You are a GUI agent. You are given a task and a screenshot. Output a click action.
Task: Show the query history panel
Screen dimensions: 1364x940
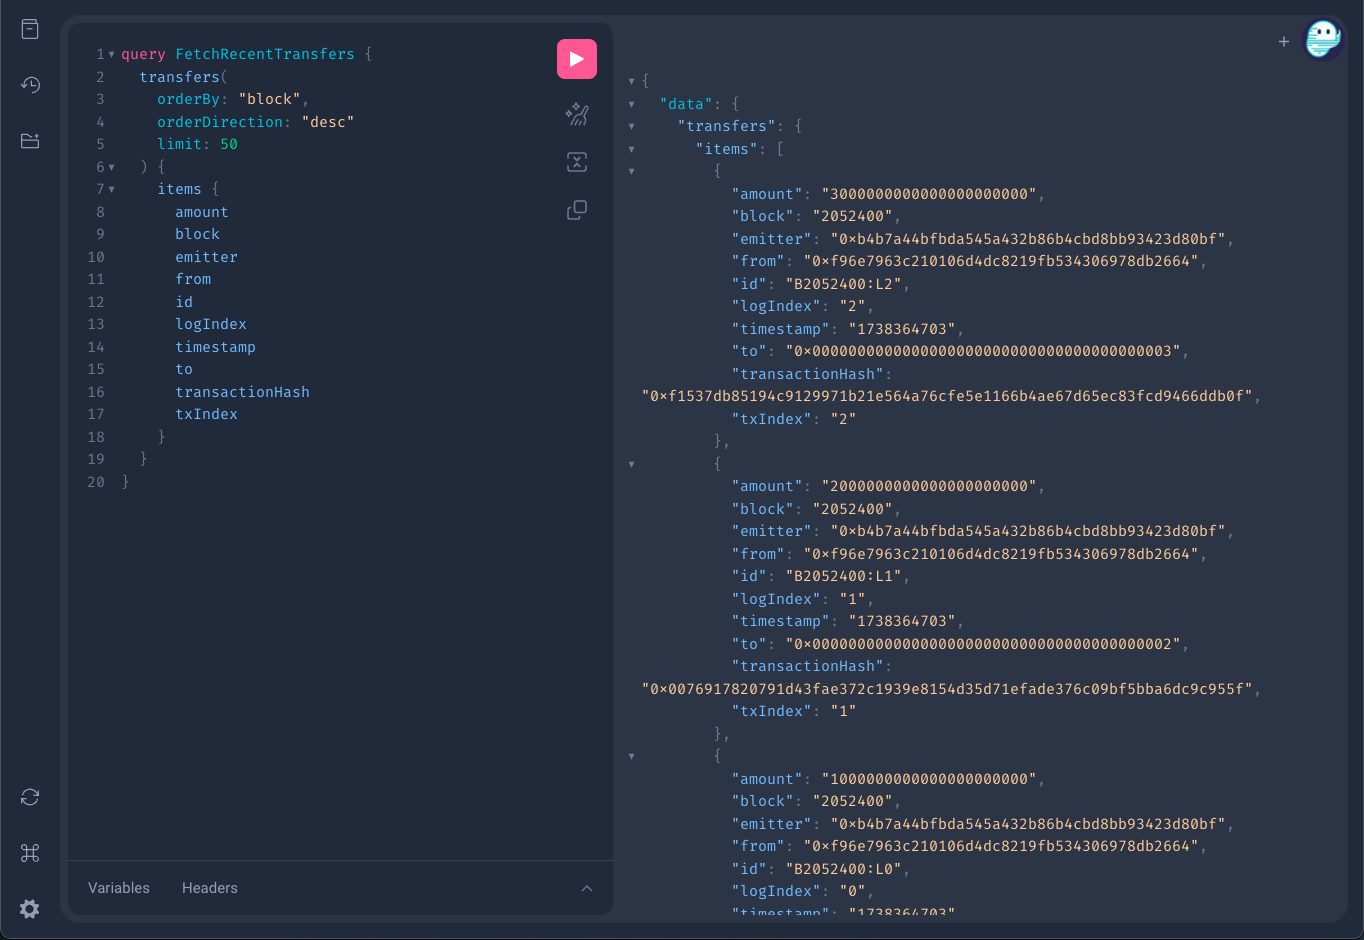click(30, 85)
